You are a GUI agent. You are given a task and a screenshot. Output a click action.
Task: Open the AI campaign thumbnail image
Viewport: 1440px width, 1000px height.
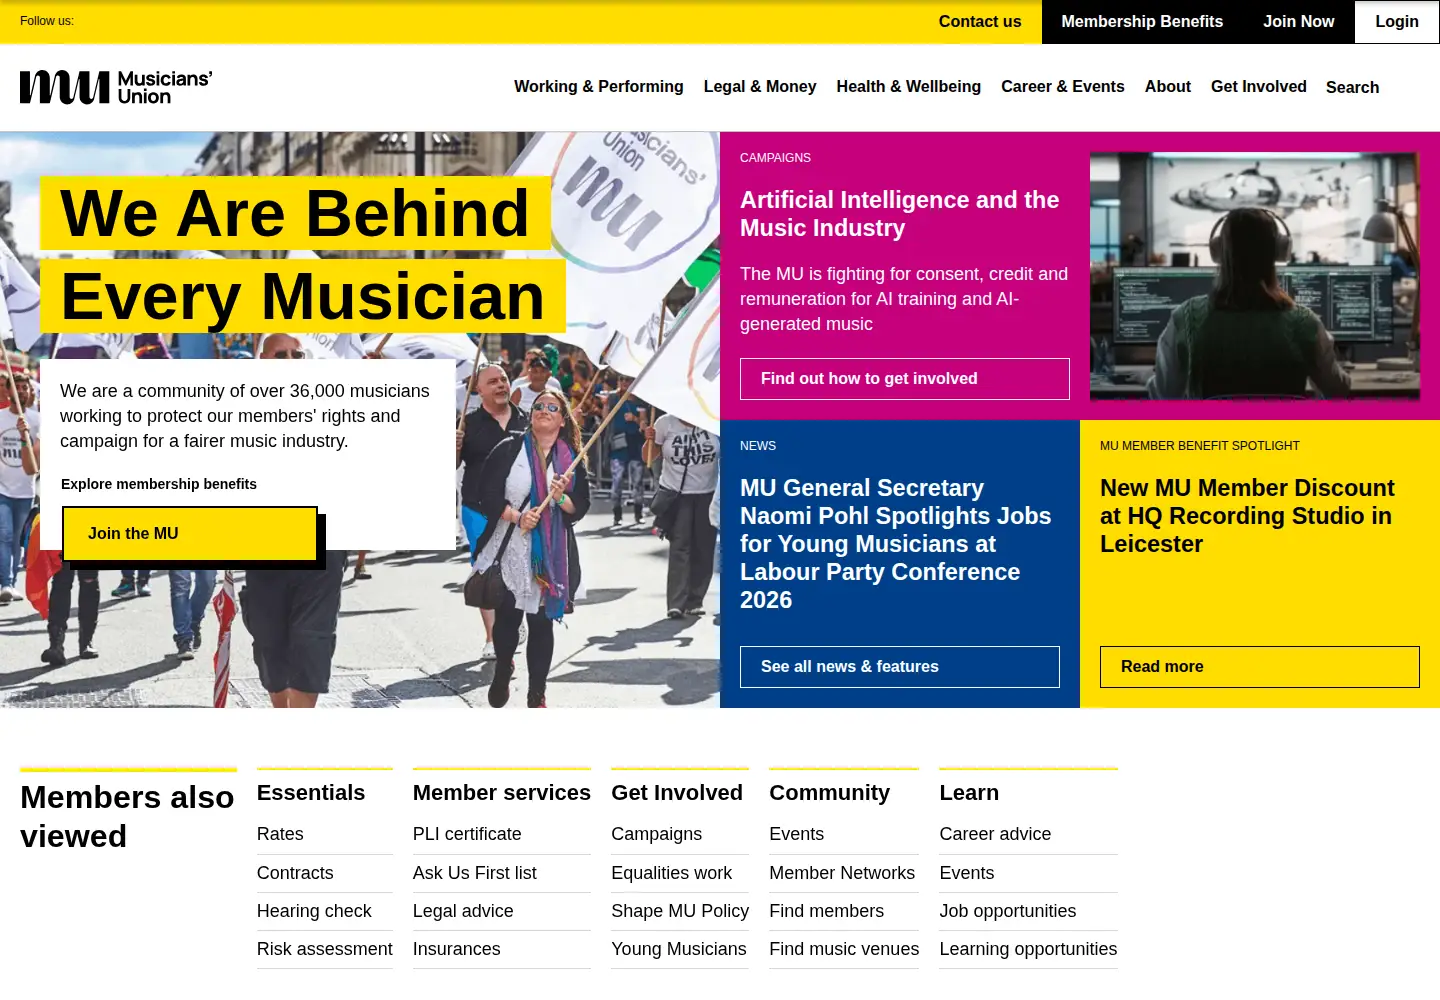pos(1255,276)
